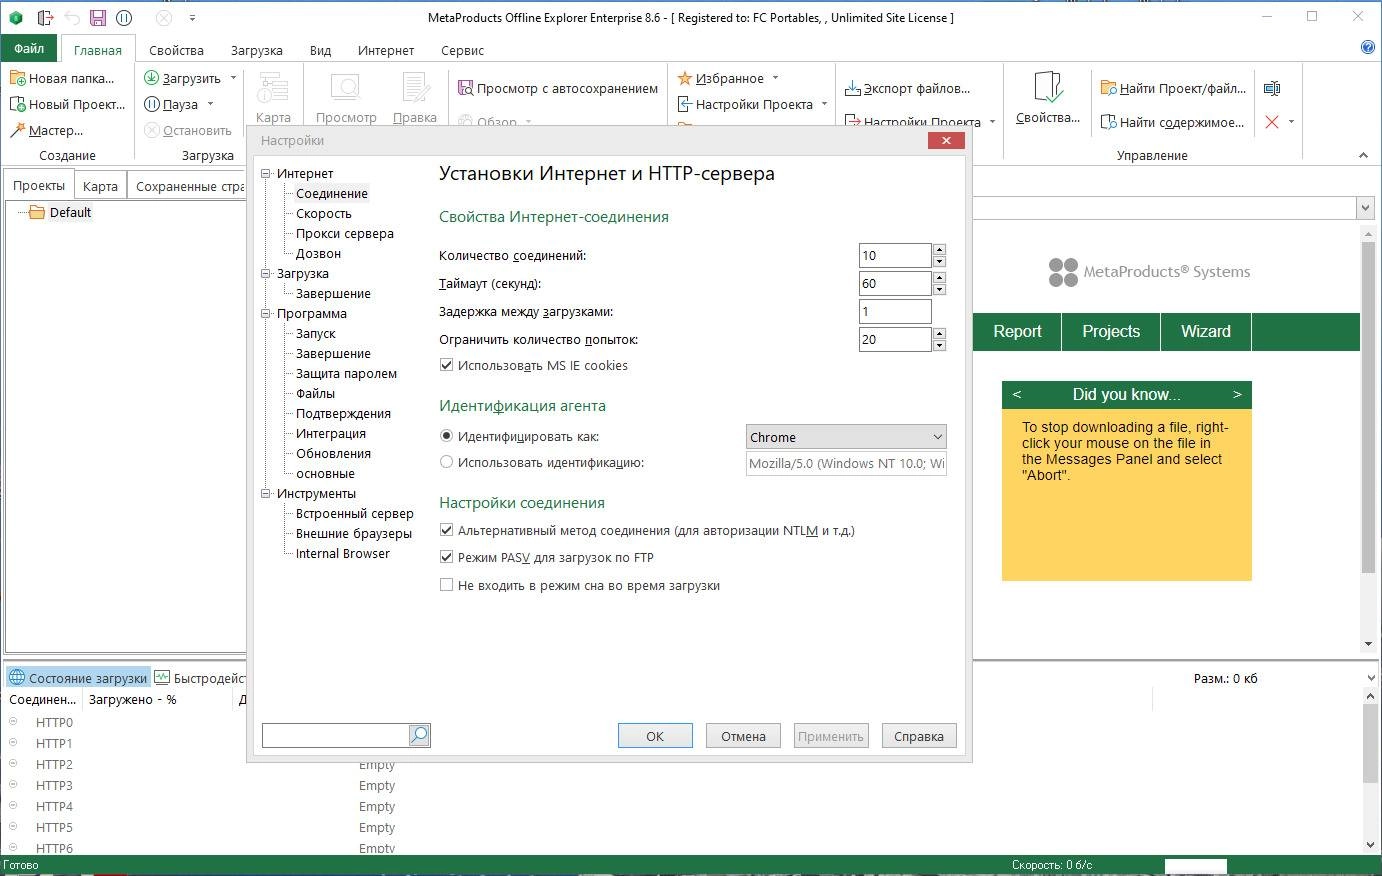
Task: Click the HTTP0 connection row icon
Action: 14,722
